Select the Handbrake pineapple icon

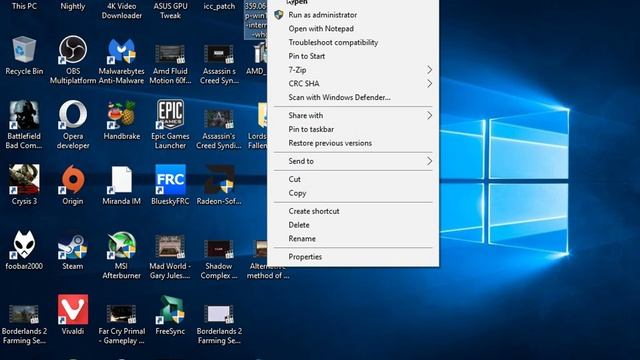(121, 114)
